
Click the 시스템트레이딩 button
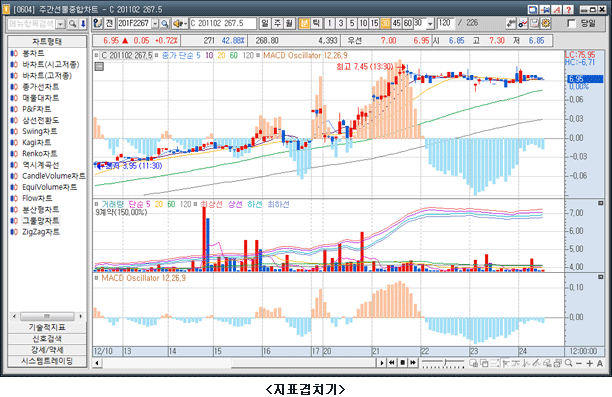pos(47,361)
